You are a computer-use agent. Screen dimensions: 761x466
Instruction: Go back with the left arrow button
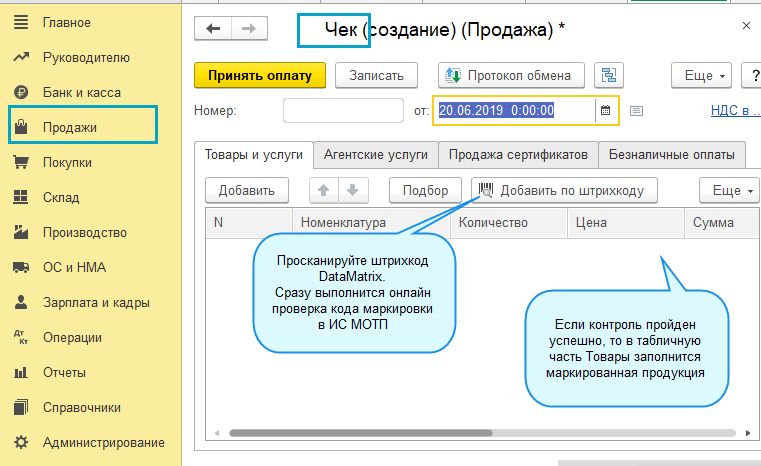point(213,28)
